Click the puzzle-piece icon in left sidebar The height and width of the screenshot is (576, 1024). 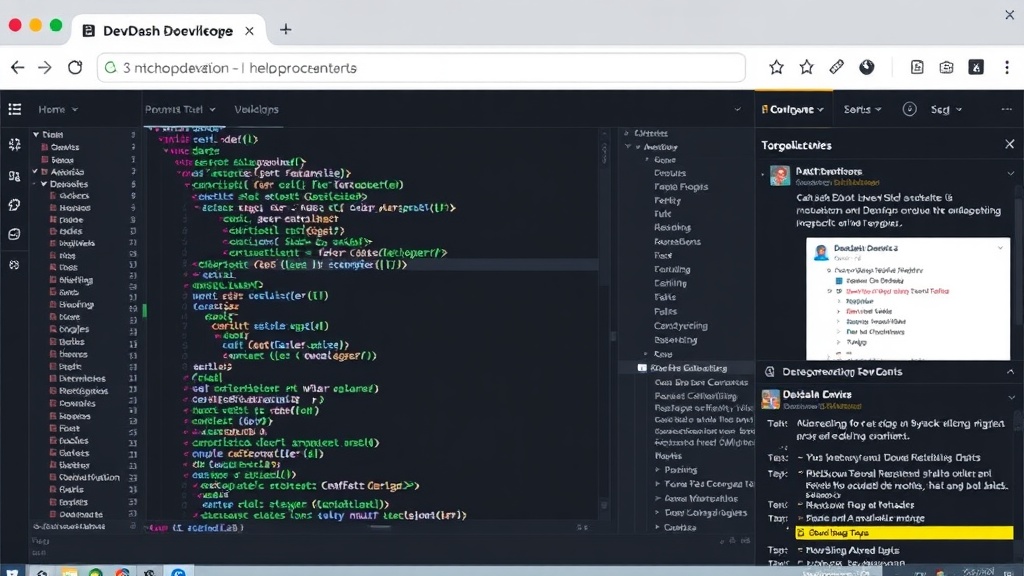[x=14, y=144]
